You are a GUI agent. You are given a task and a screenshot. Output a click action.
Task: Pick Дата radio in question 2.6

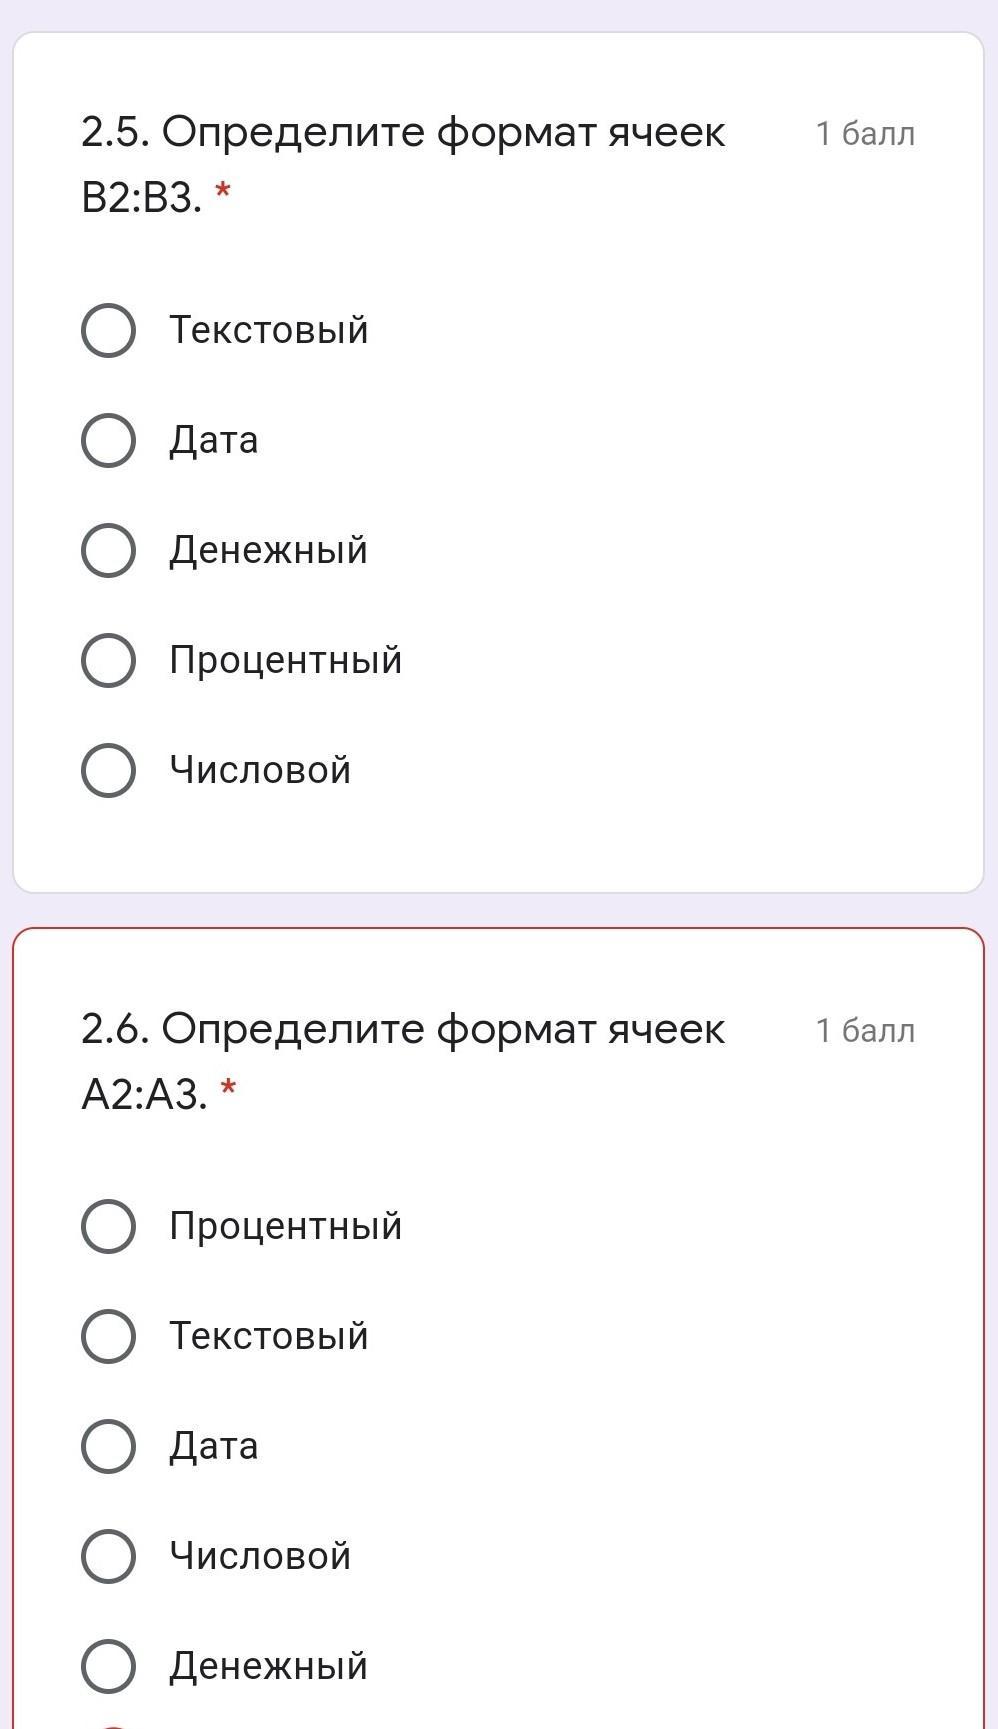point(108,1446)
